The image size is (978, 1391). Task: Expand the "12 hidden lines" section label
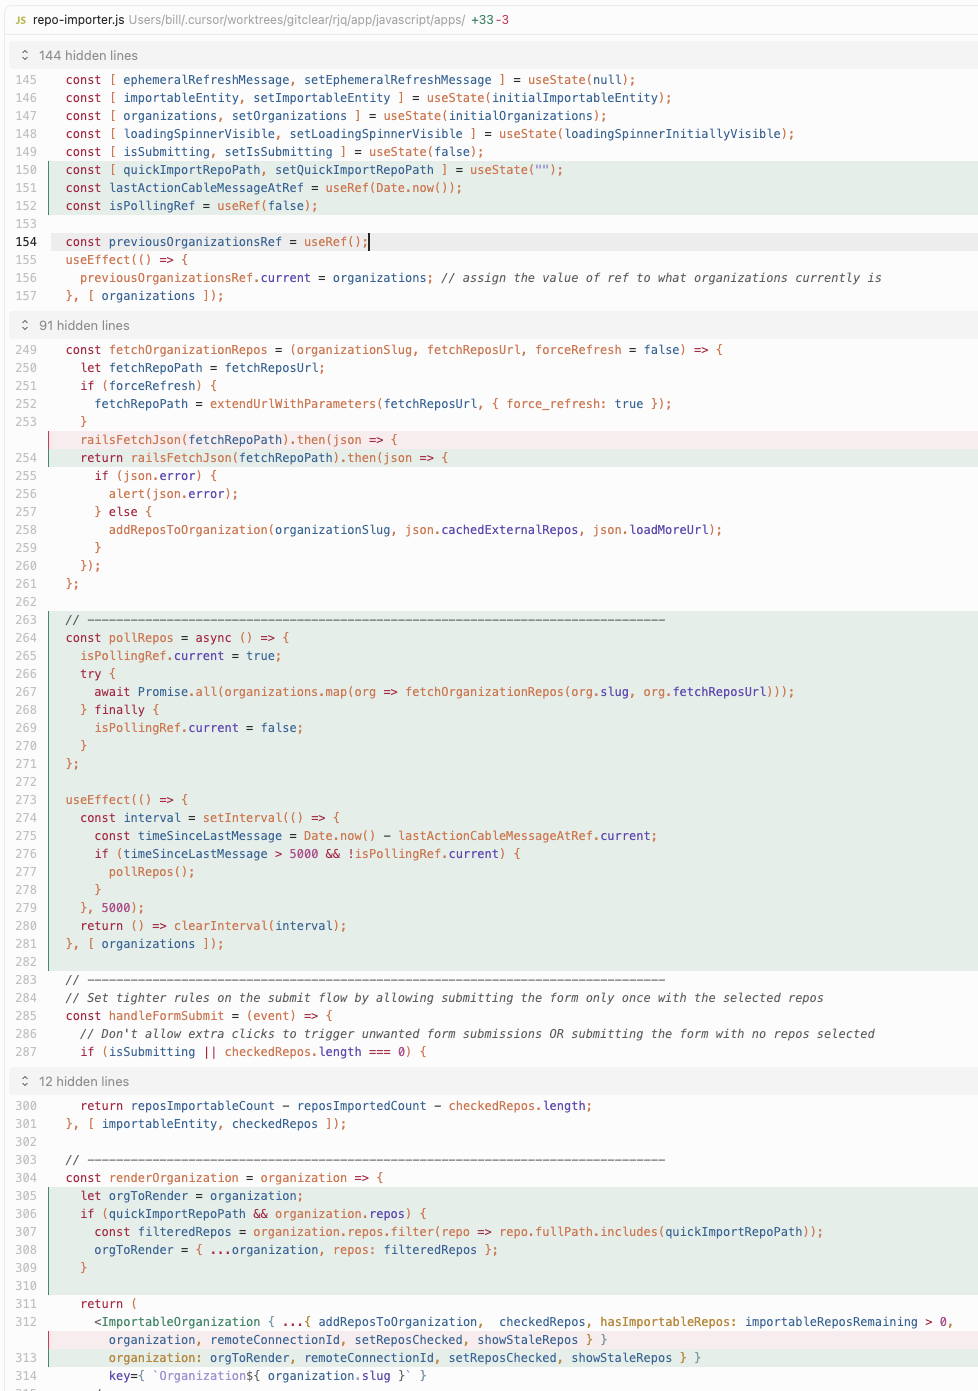(x=84, y=1082)
